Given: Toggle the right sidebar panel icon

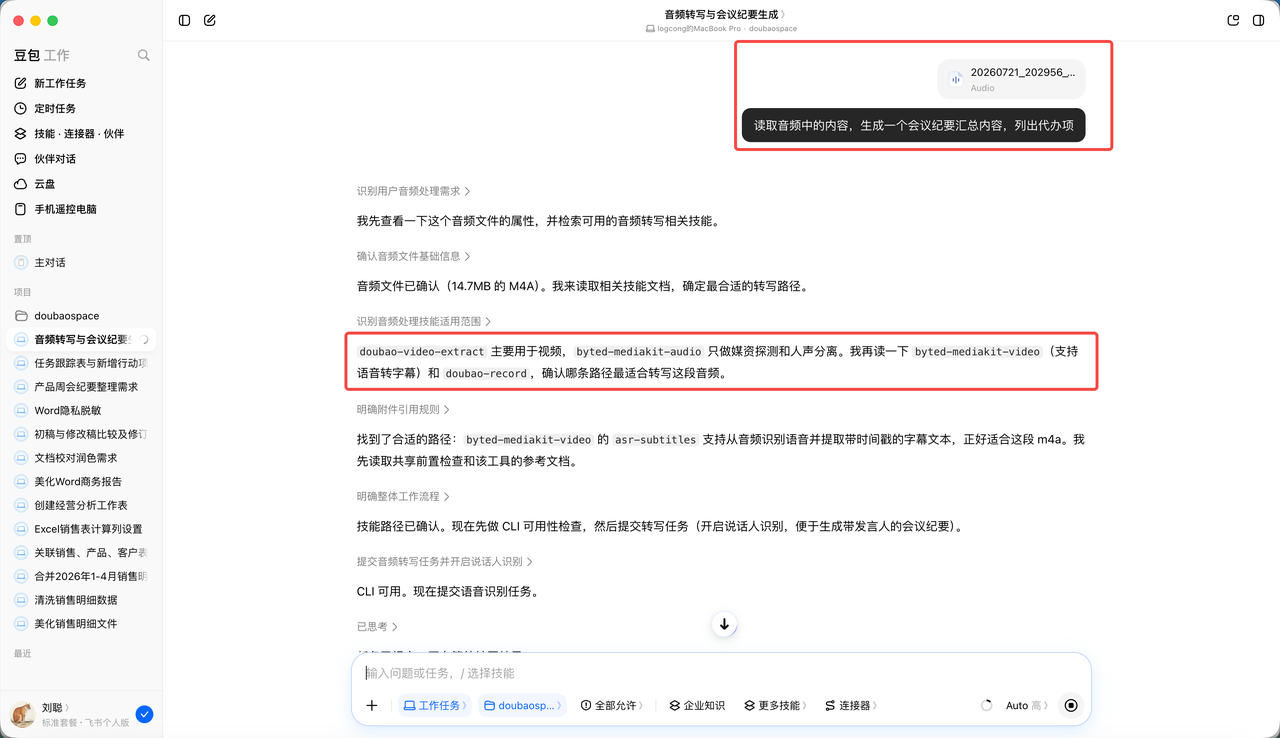Looking at the screenshot, I should (x=1258, y=20).
